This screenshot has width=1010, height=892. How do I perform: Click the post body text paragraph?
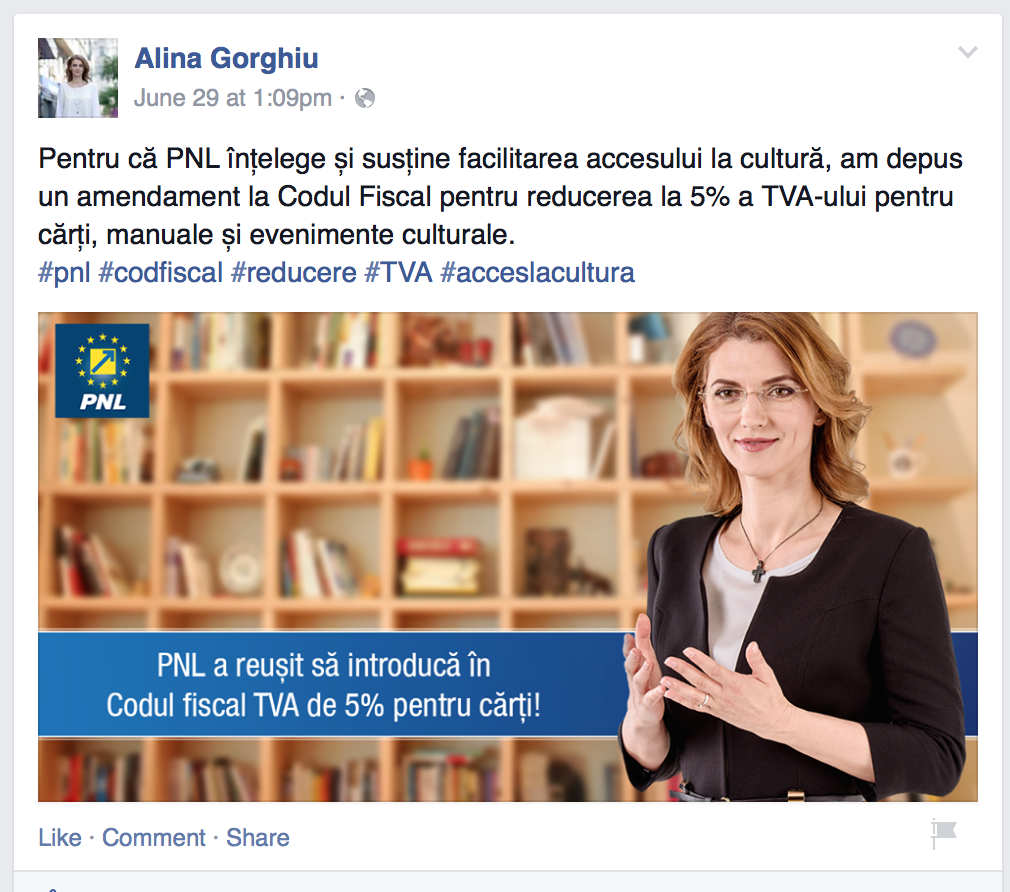500,196
